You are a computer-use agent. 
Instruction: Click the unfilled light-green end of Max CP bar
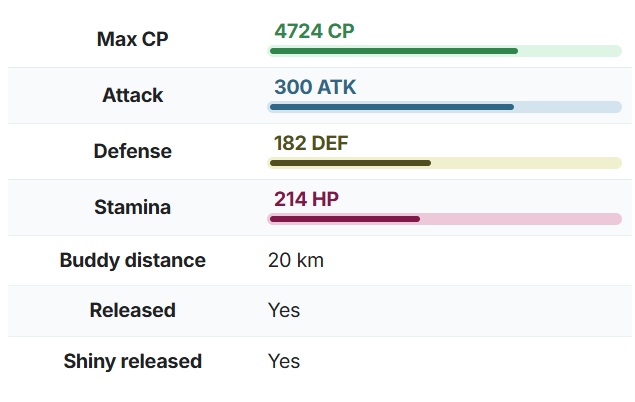coord(570,51)
